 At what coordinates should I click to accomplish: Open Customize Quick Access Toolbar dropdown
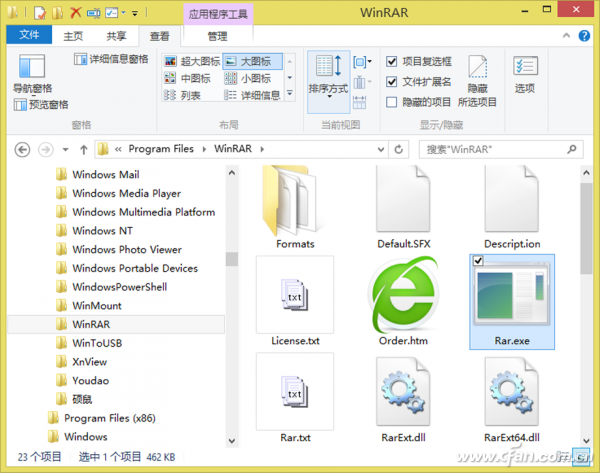(135, 13)
